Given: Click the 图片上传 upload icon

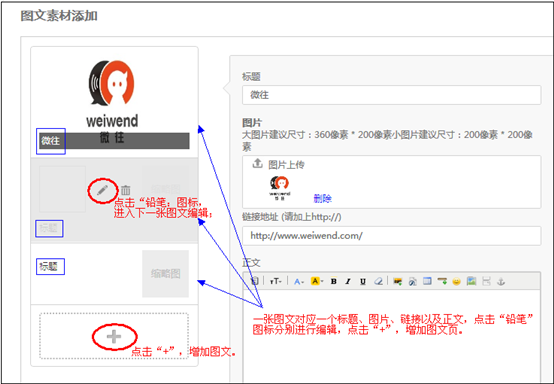Looking at the screenshot, I should coord(257,164).
